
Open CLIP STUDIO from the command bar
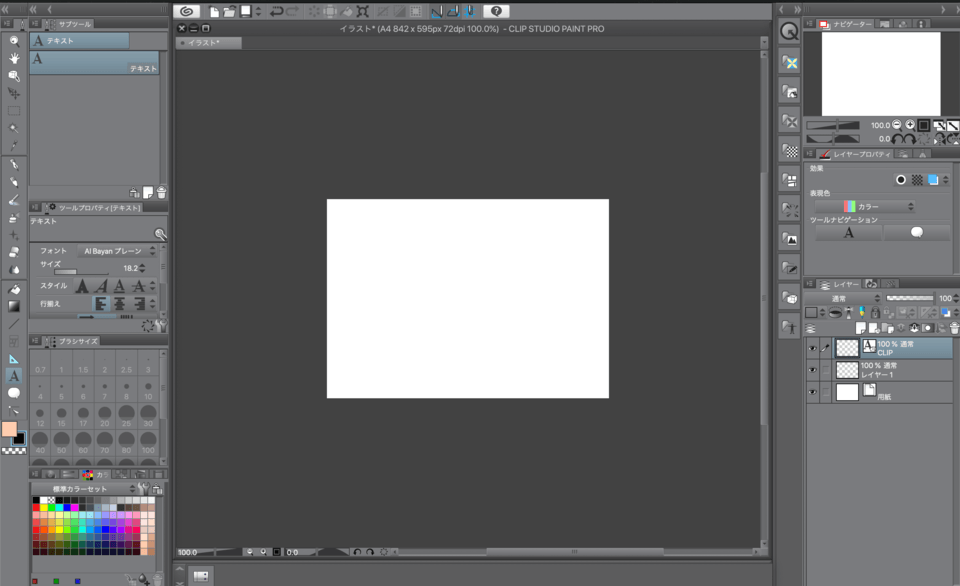click(186, 11)
